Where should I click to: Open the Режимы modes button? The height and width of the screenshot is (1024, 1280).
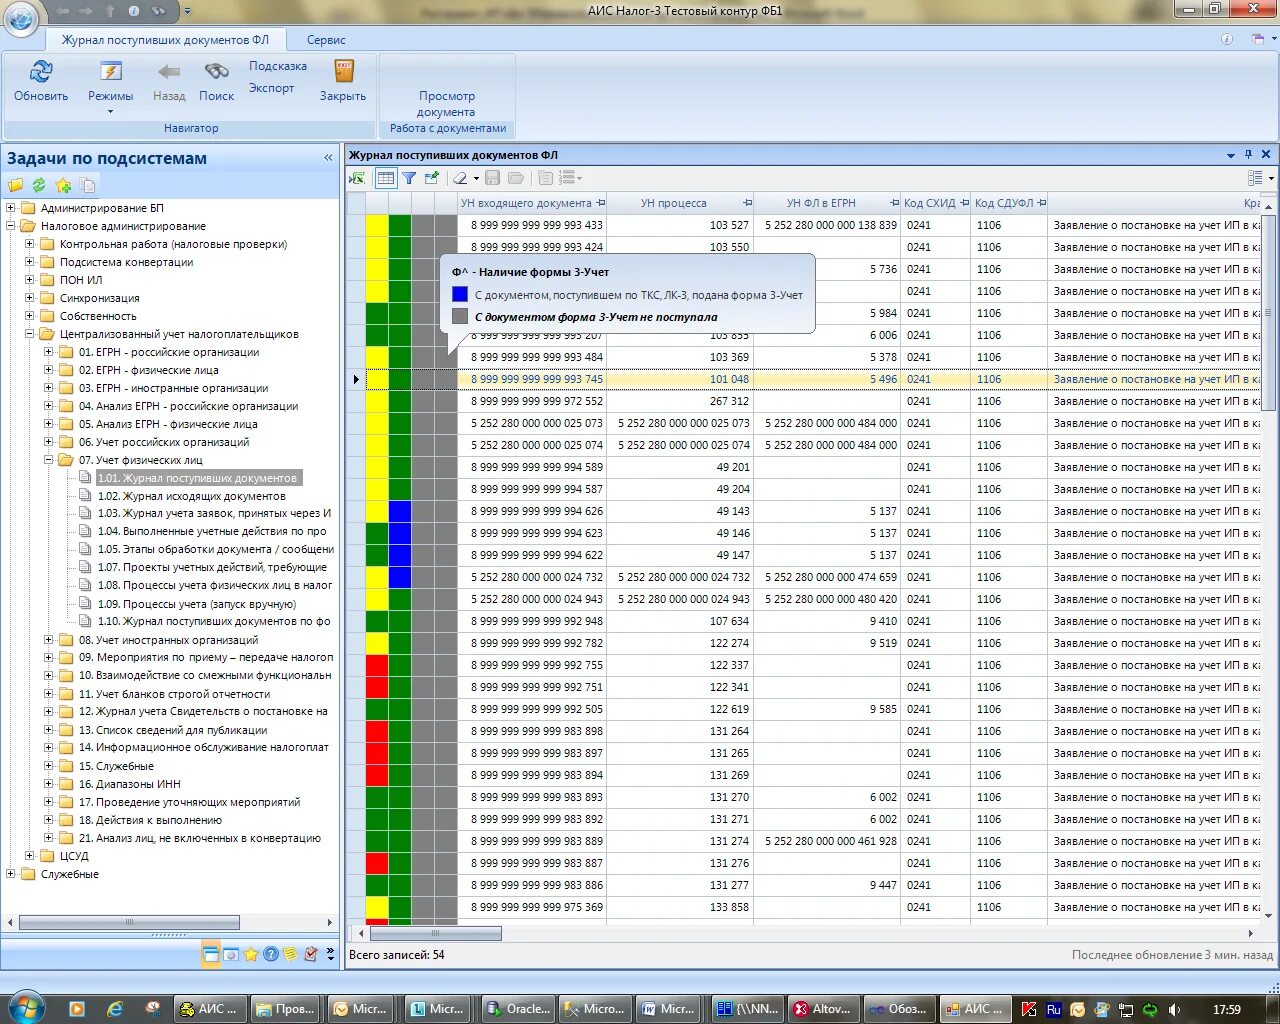click(x=110, y=84)
